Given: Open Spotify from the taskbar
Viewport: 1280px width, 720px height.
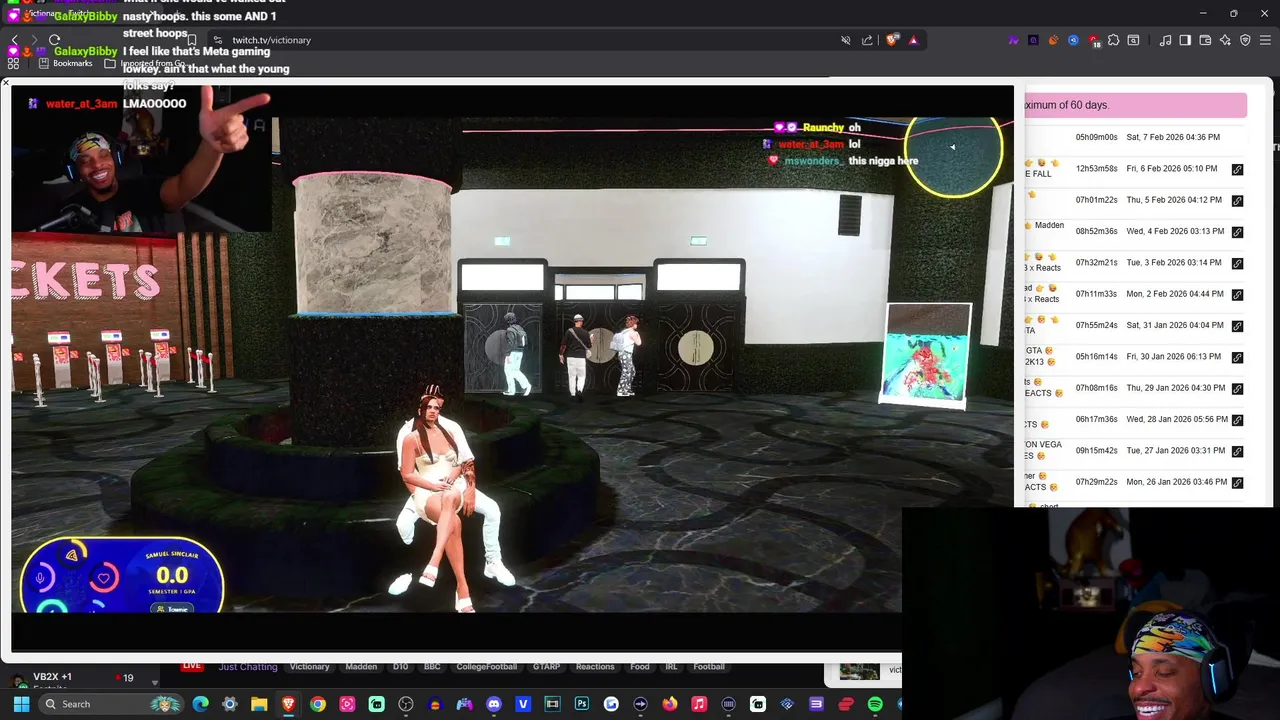Looking at the screenshot, I should point(875,704).
